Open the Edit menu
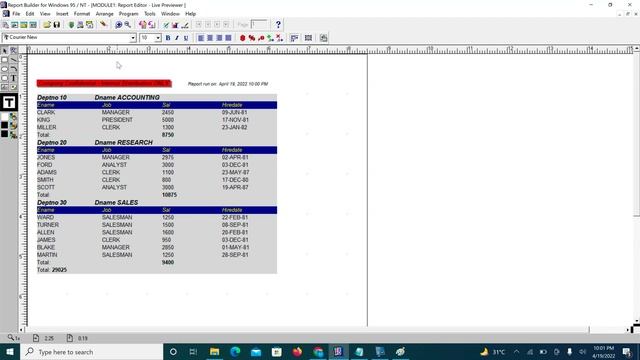Viewport: 640px width, 360px height. point(30,13)
